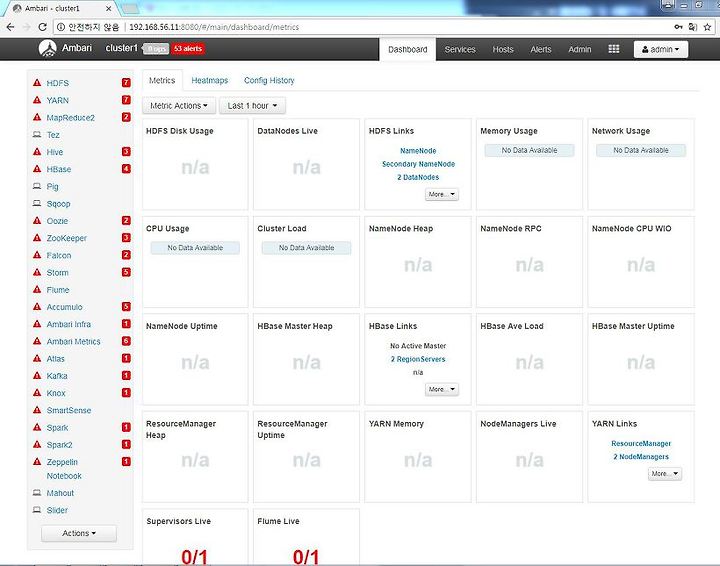Viewport: 720px width, 566px height.
Task: Open Spark2 service page
Action: pos(59,444)
